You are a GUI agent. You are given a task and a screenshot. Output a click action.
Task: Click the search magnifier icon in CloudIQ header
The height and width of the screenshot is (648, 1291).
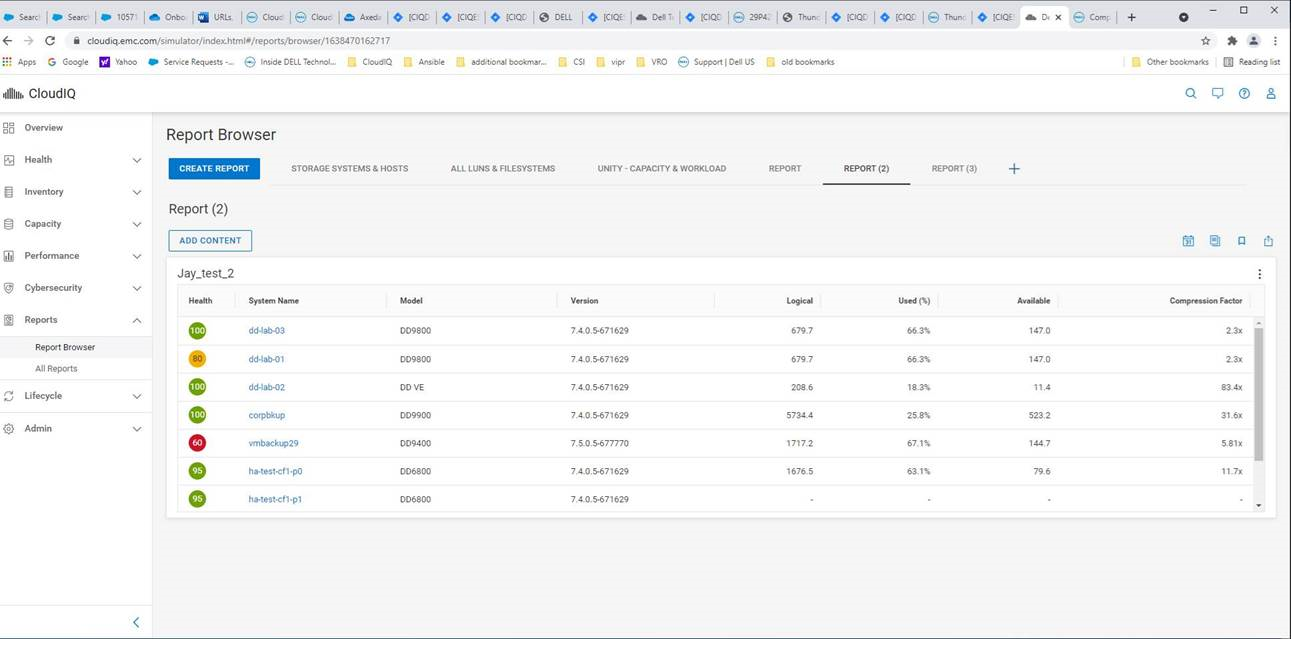[1190, 94]
